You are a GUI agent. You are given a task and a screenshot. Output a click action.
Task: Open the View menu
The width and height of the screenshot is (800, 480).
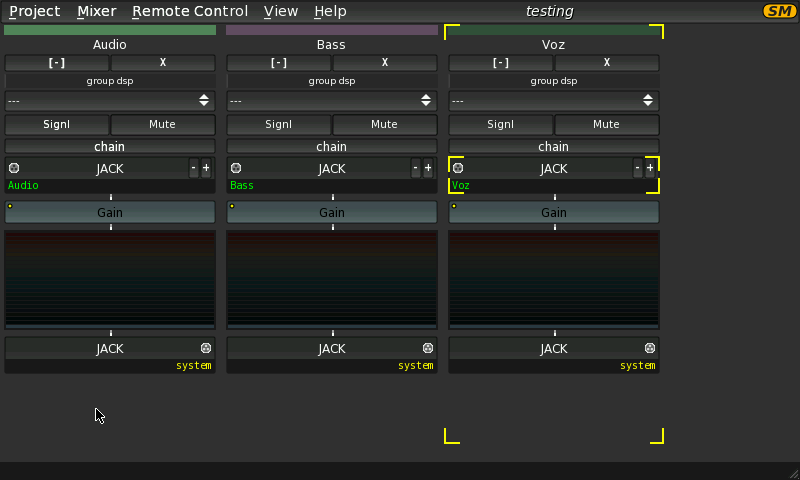281,11
